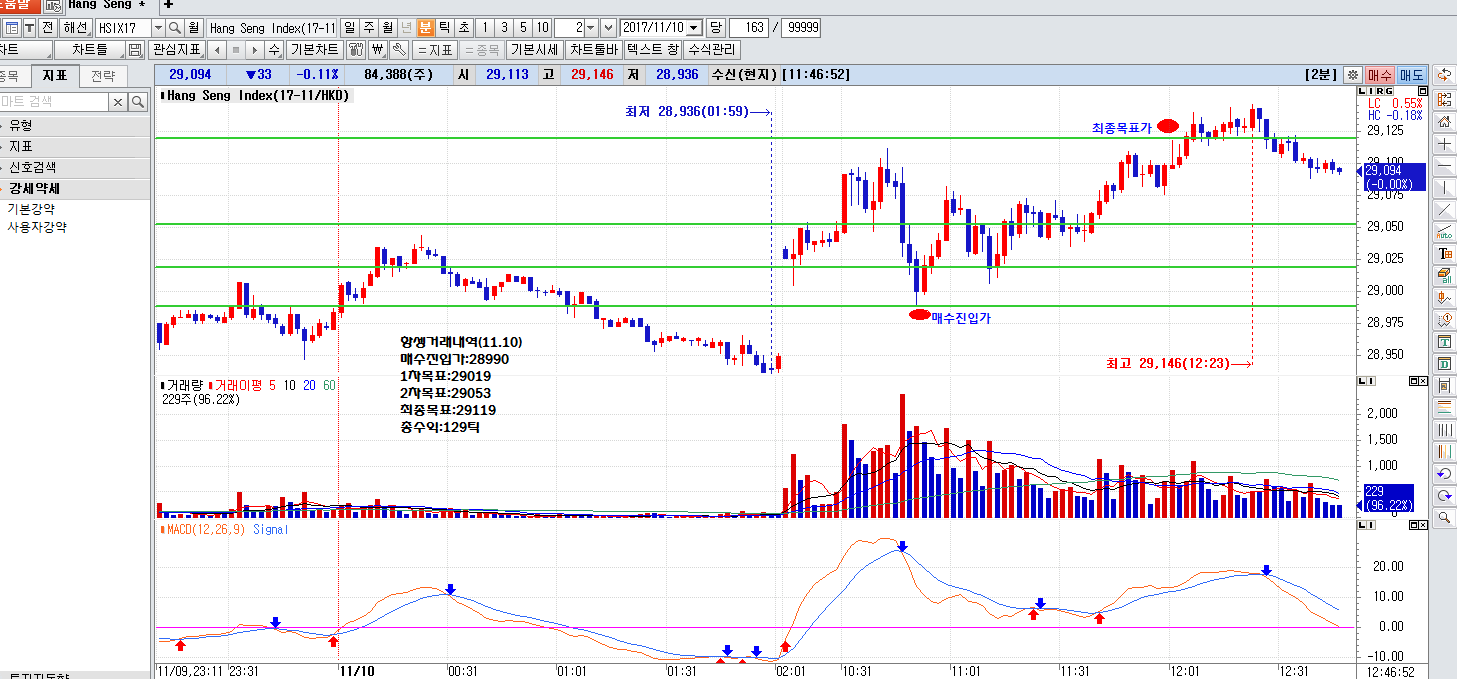Click the redo rotate arrow in right toolbar
Image resolution: width=1457 pixels, height=679 pixels.
(x=1444, y=495)
